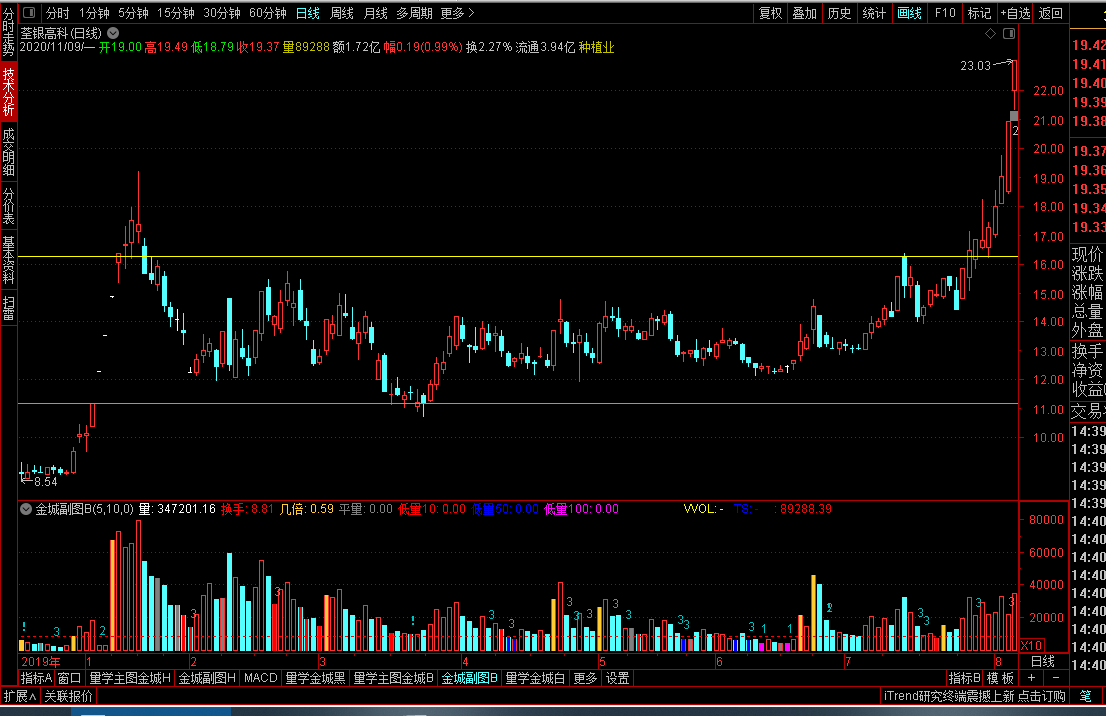Switch to 分时 timeframe
Screen dimensions: 1106x716
[x=58, y=13]
